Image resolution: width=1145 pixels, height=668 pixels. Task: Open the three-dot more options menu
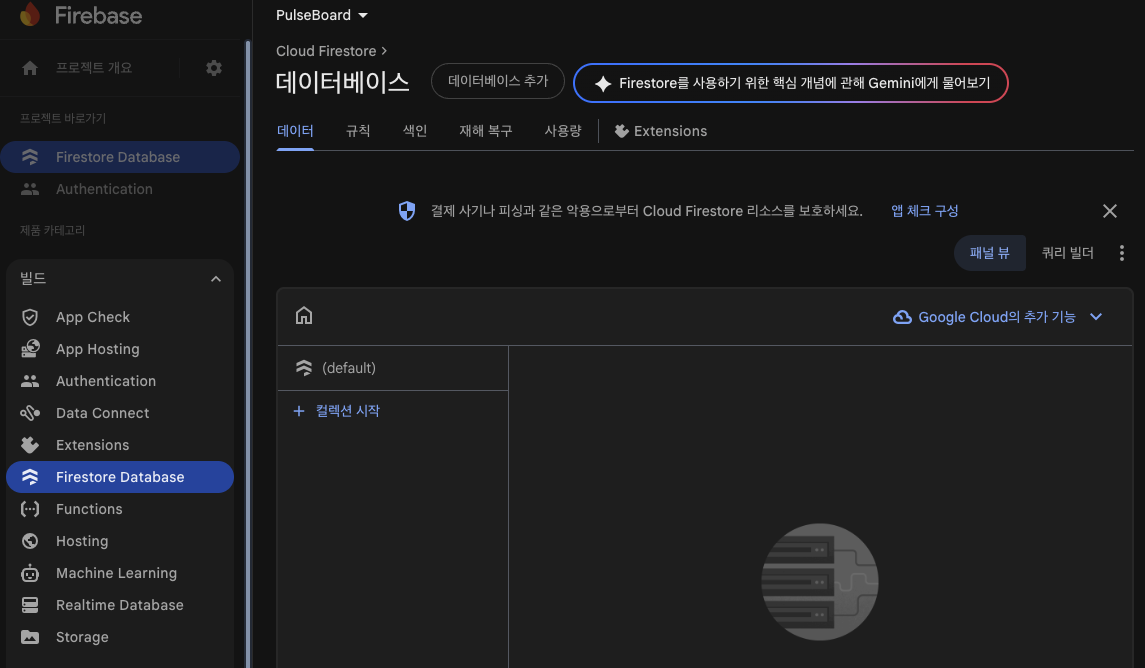click(x=1122, y=253)
